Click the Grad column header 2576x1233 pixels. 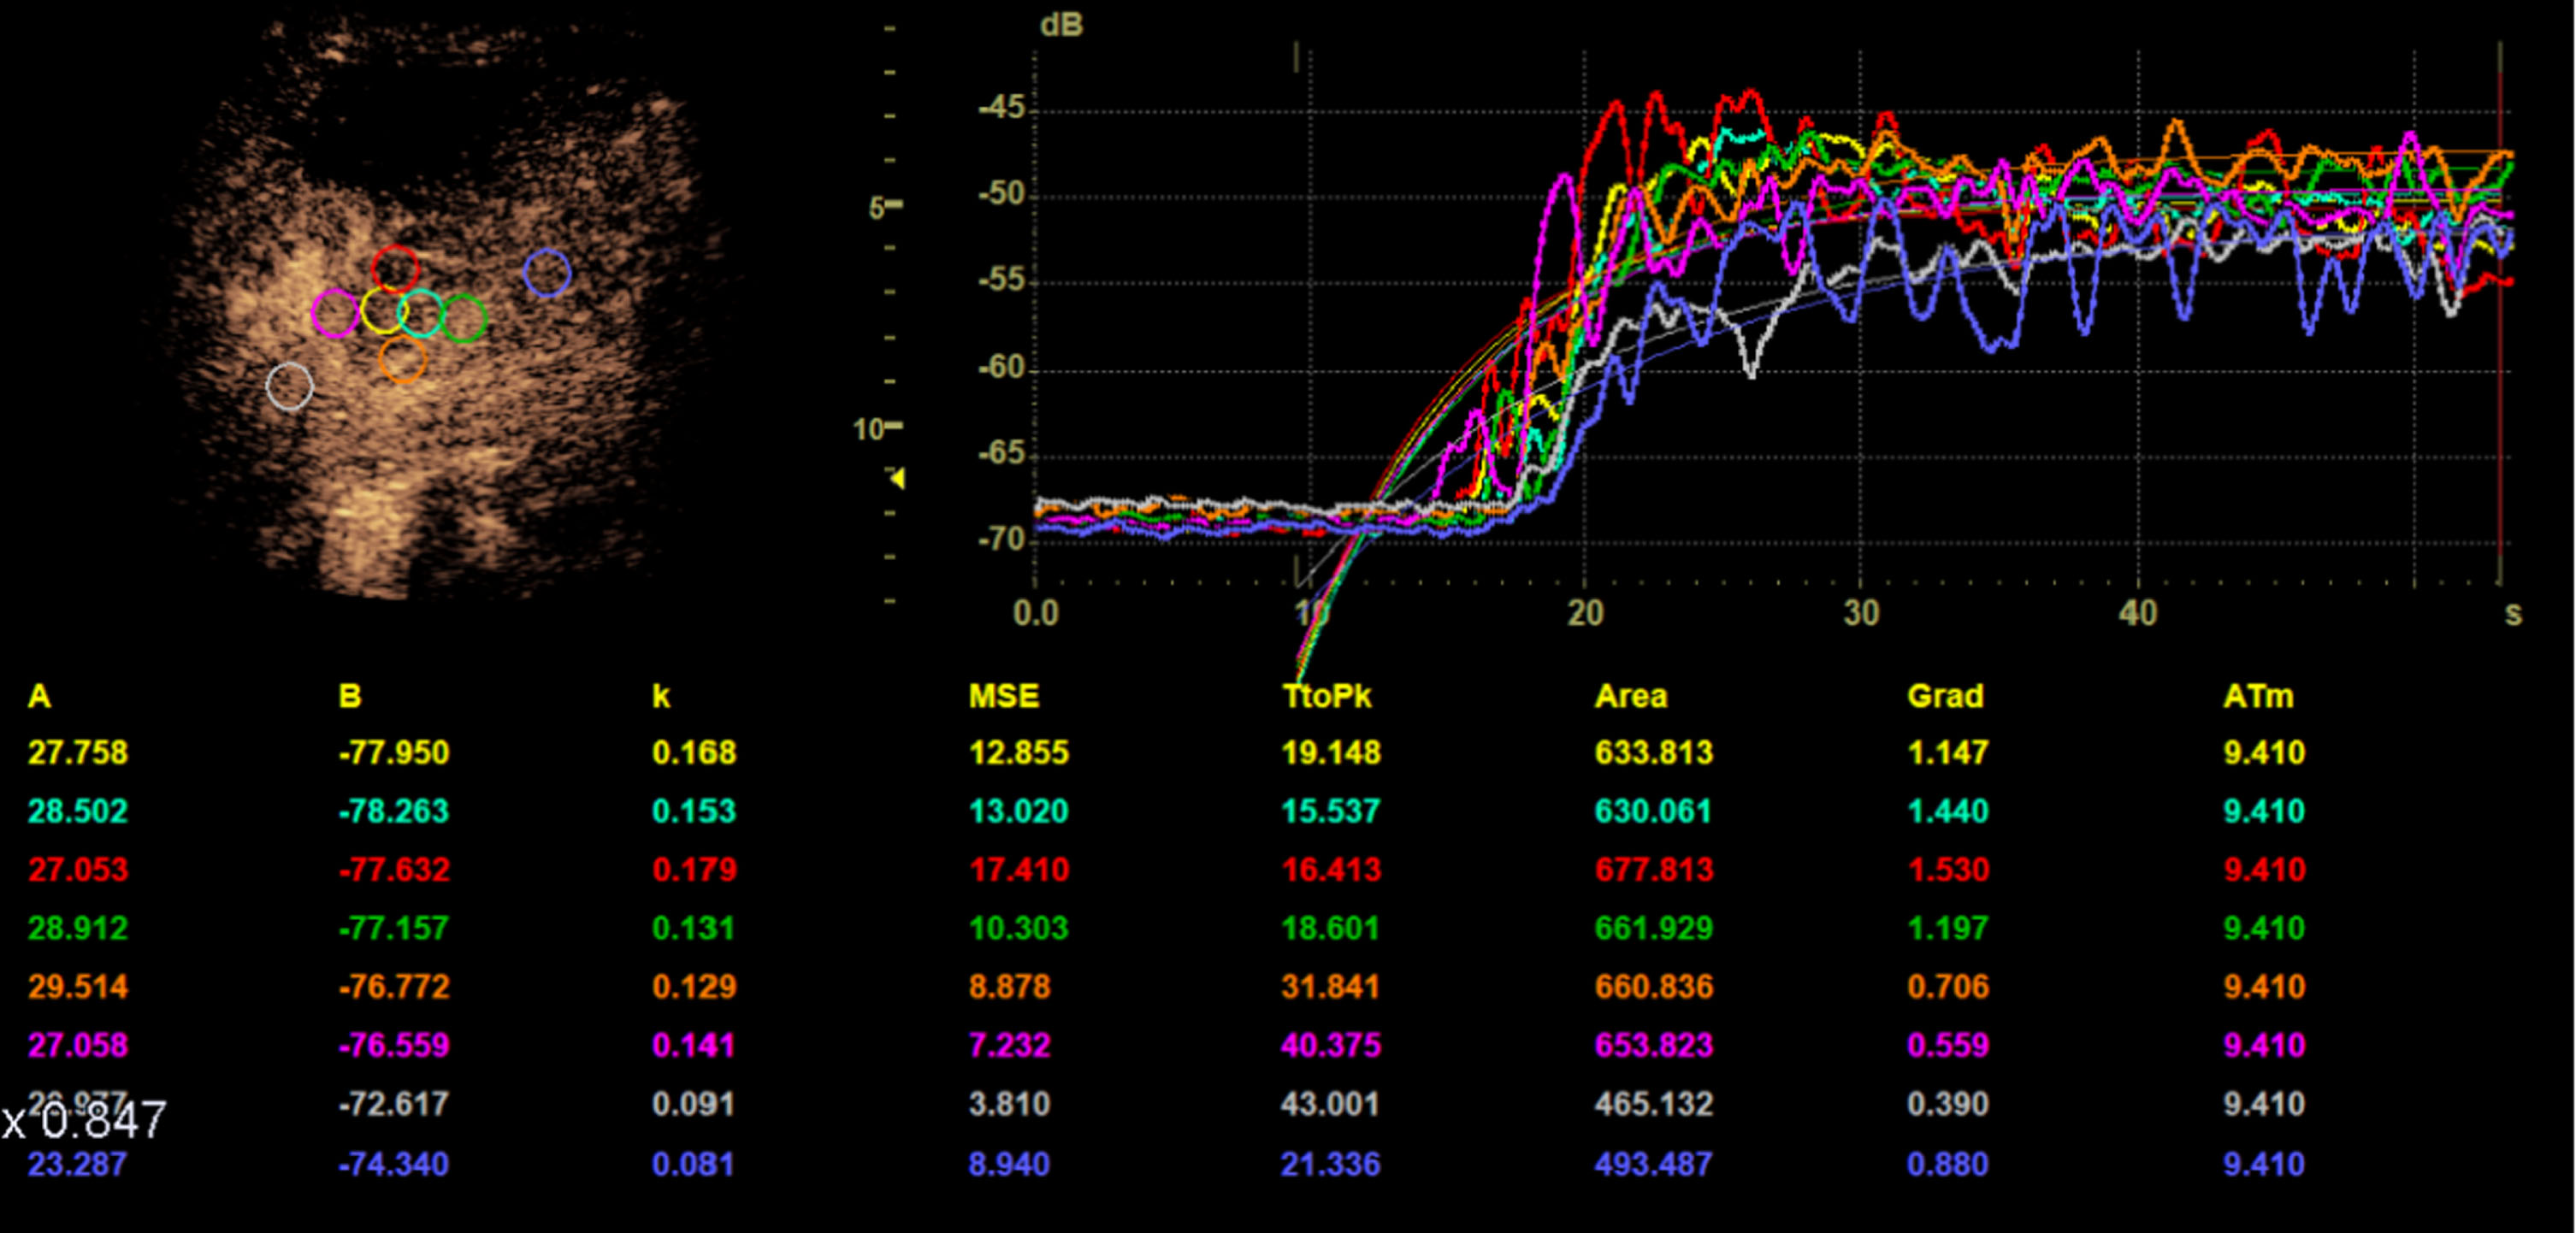click(1945, 696)
